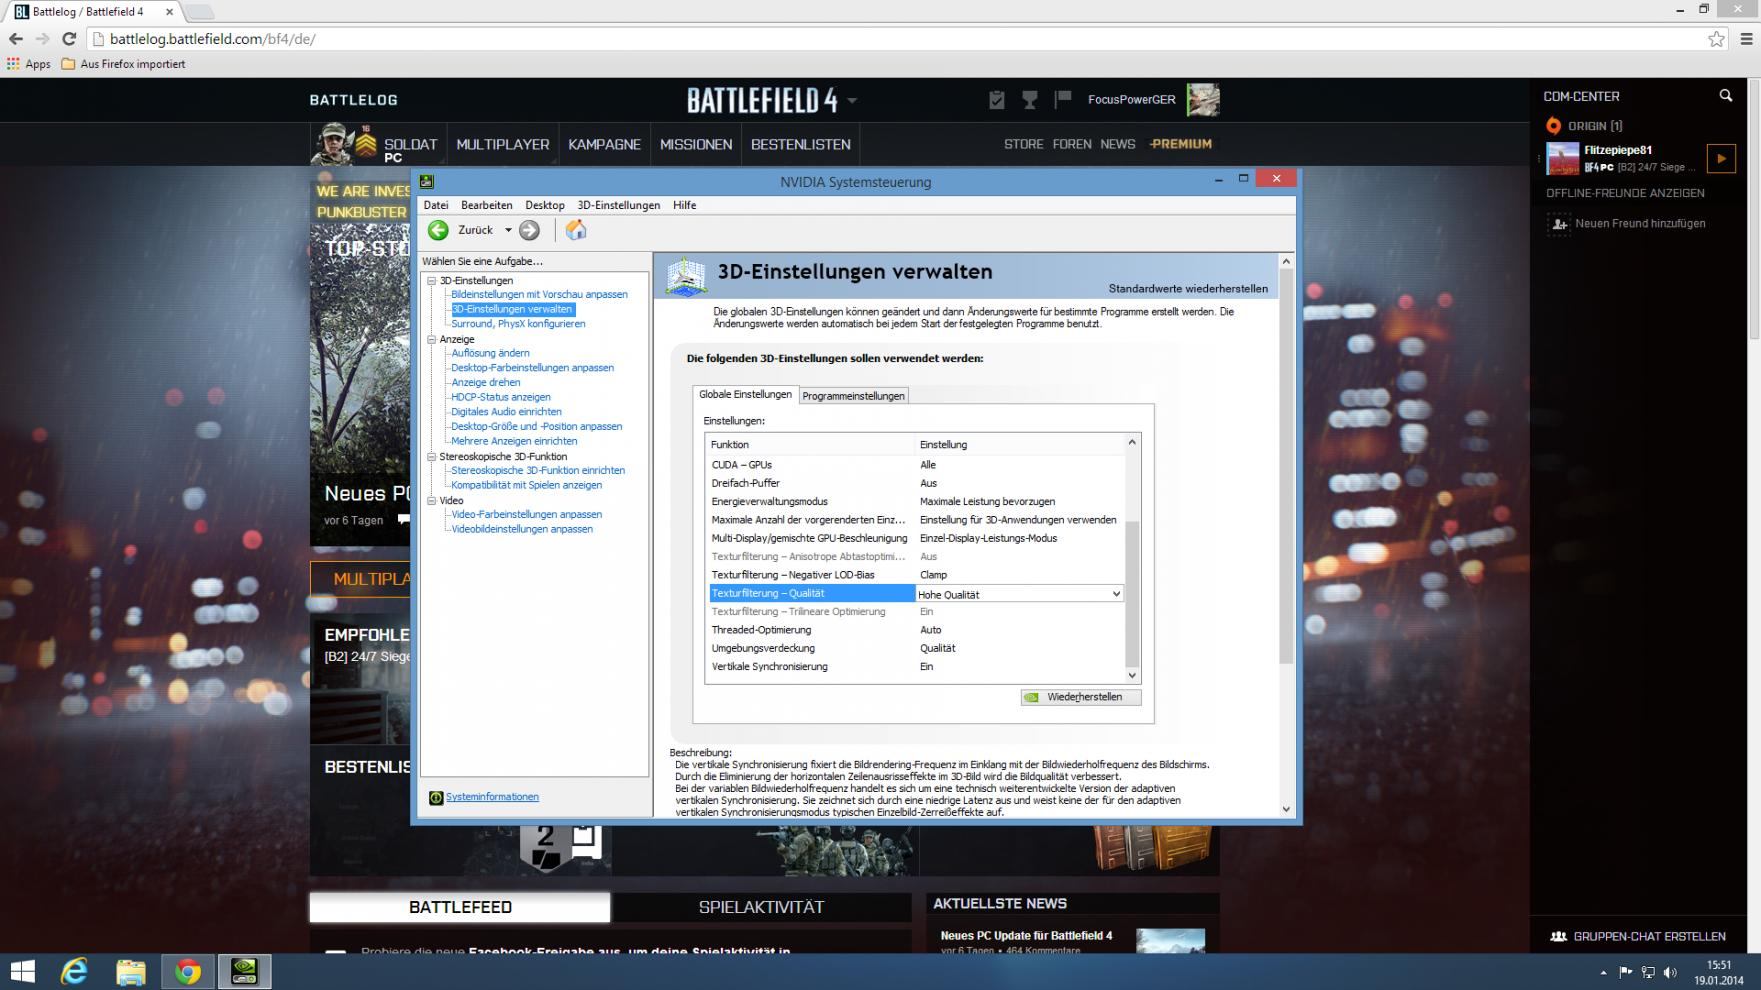Open the Zurück history dropdown arrow
Viewport: 1761px width, 990px height.
coord(508,230)
